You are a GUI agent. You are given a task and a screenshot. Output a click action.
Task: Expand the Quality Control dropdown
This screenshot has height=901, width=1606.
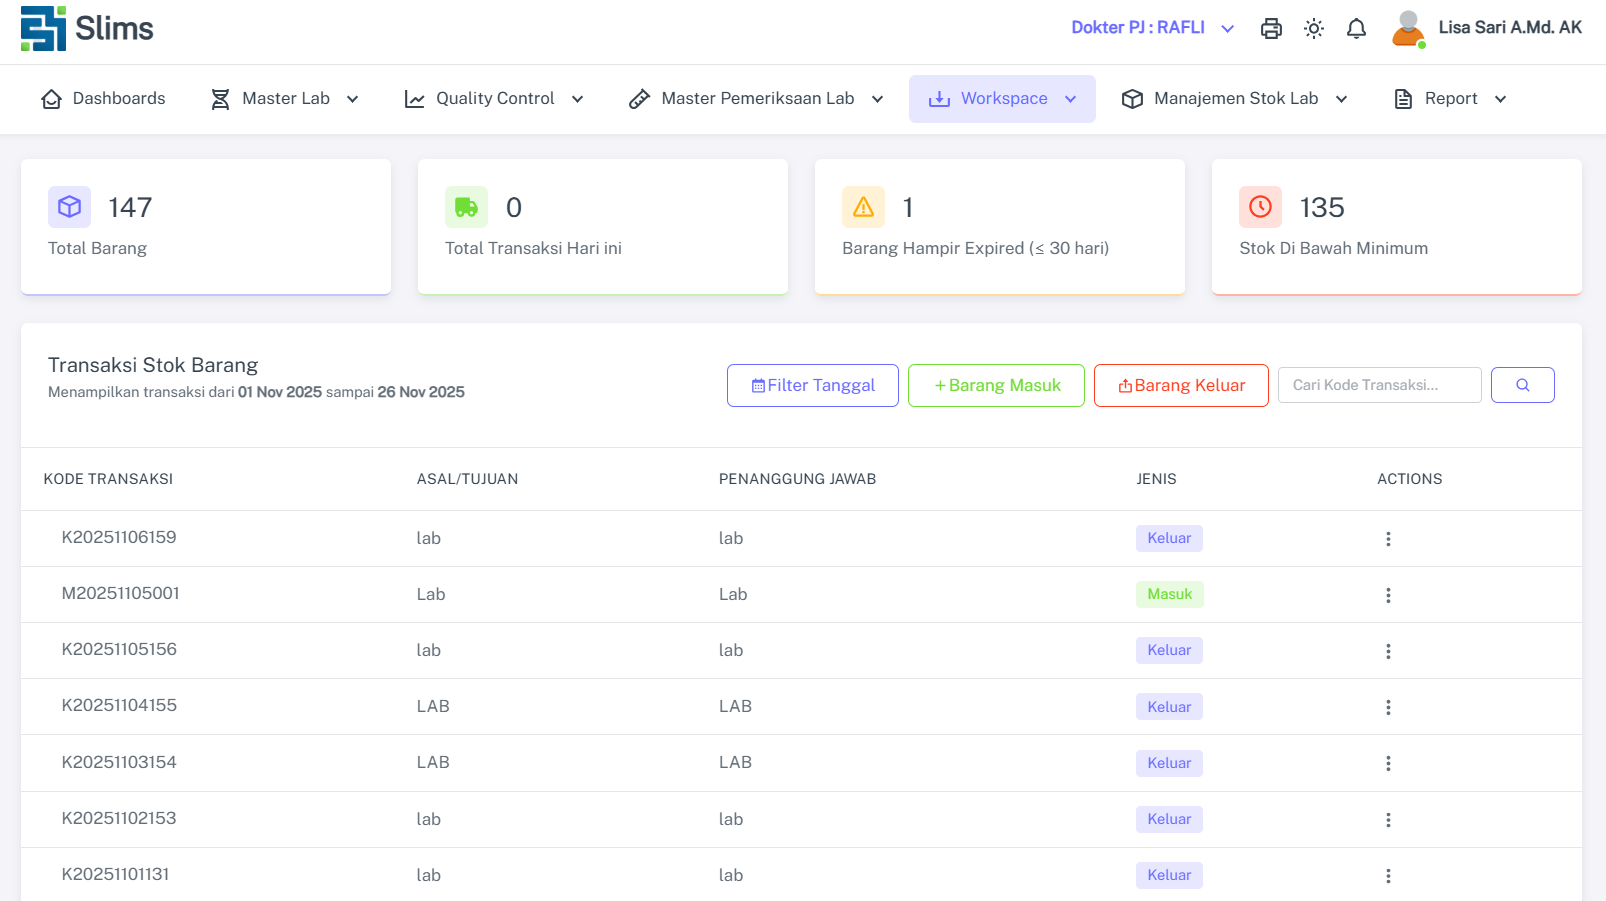coord(494,99)
